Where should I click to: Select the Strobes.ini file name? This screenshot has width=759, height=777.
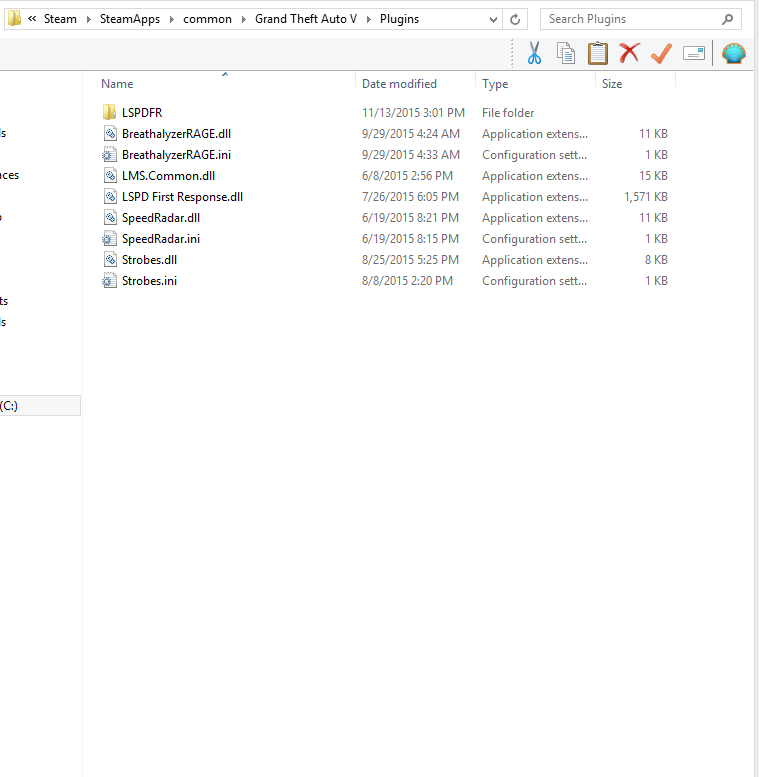click(x=149, y=280)
